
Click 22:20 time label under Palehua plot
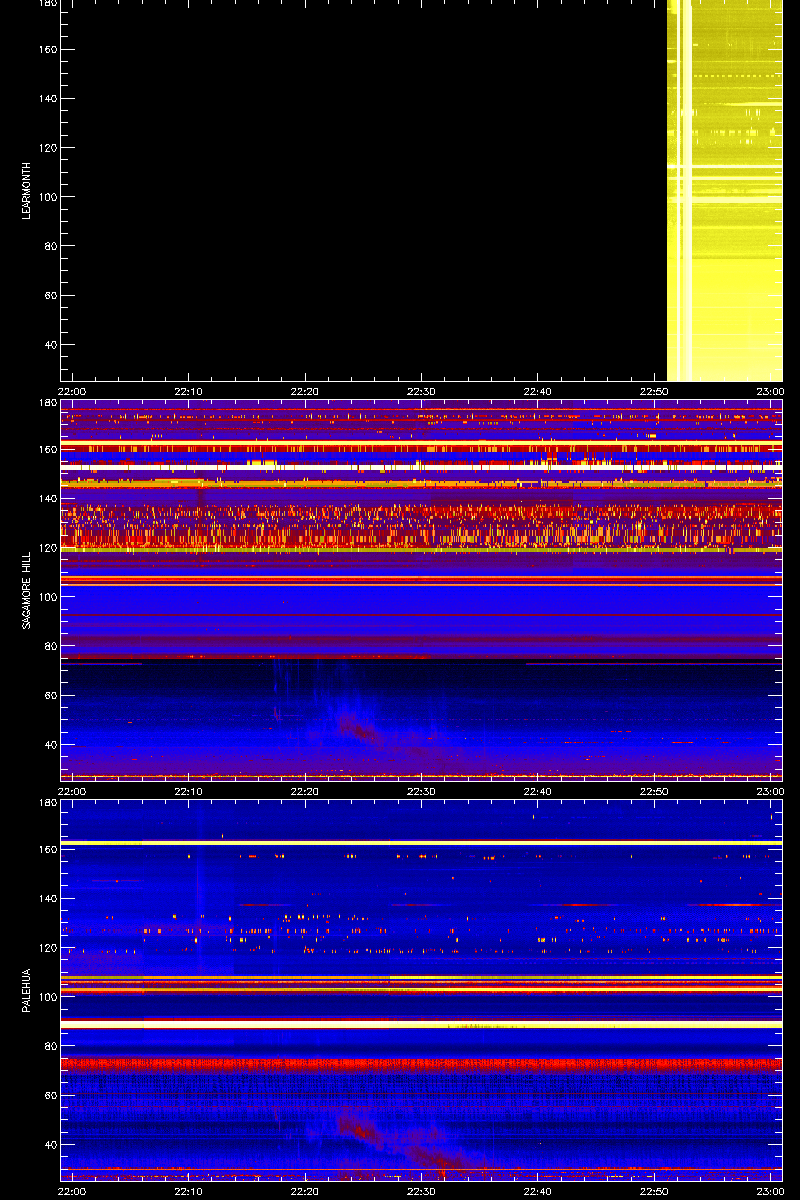pos(305,1191)
